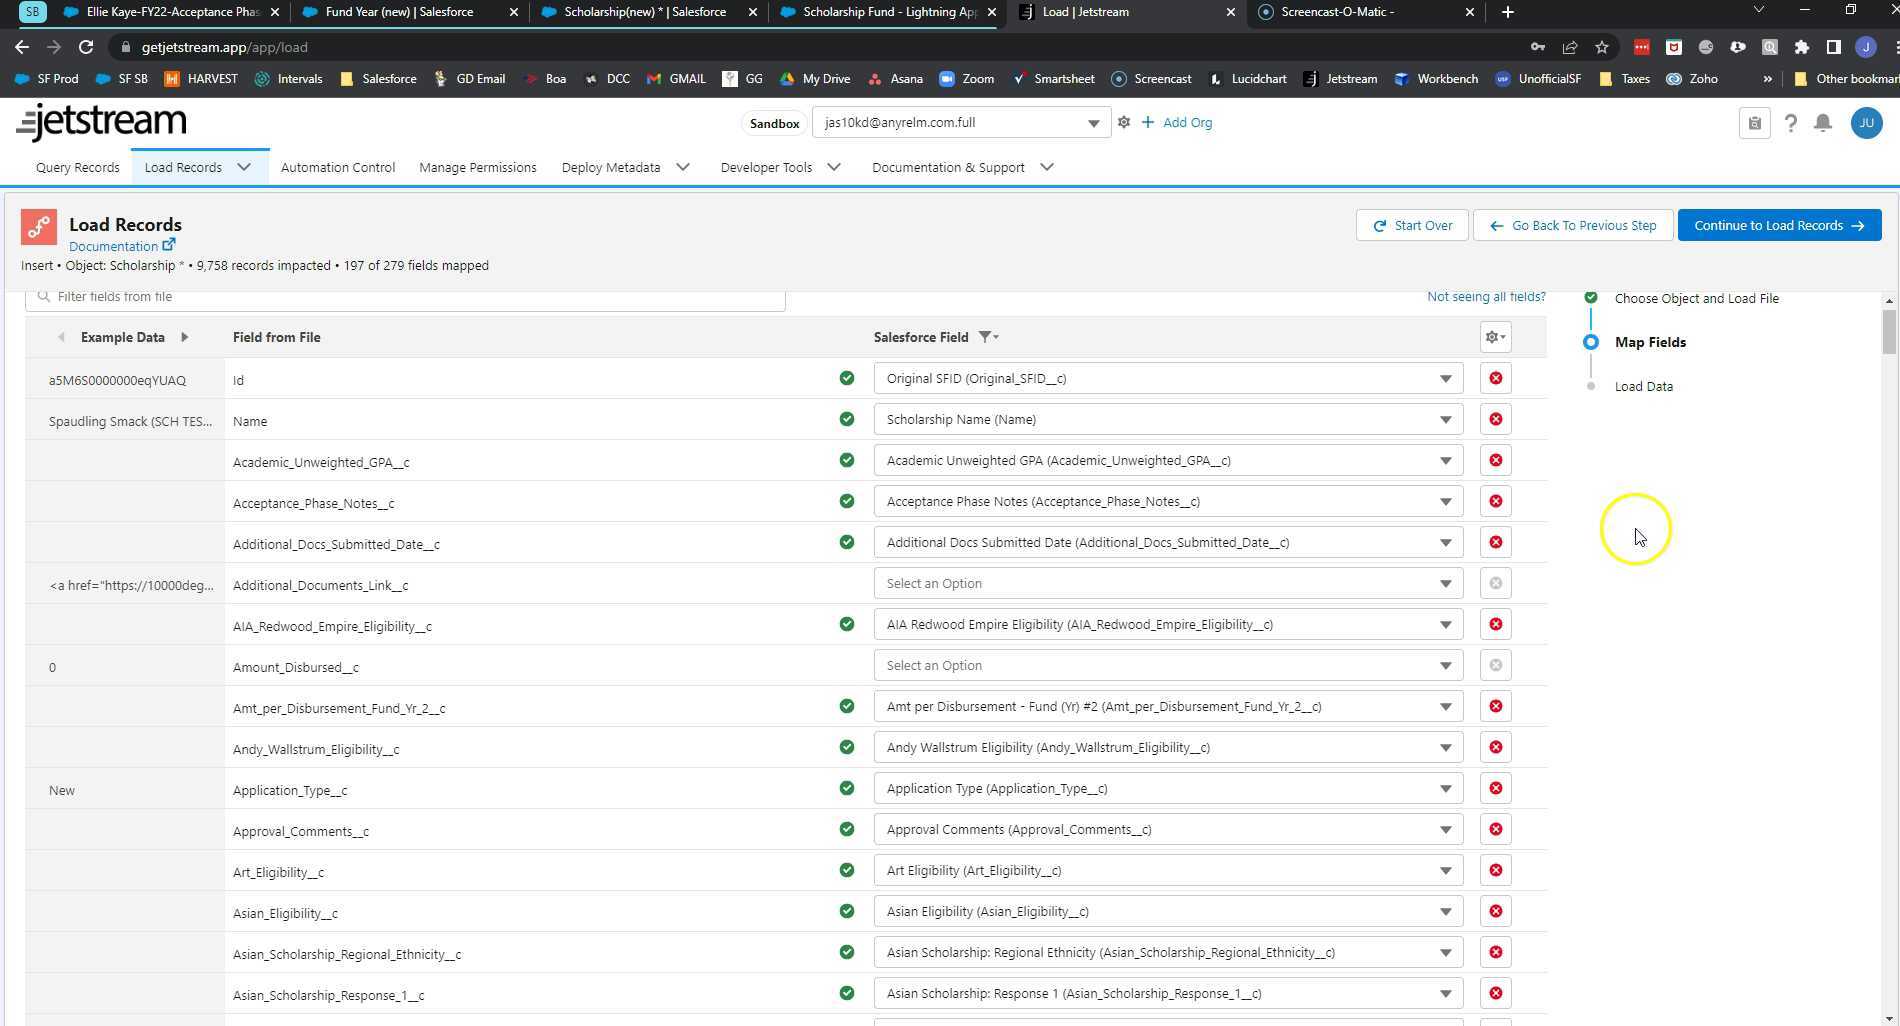The height and width of the screenshot is (1026, 1900).
Task: Remove the Asian Eligibility mapping
Action: click(1495, 912)
